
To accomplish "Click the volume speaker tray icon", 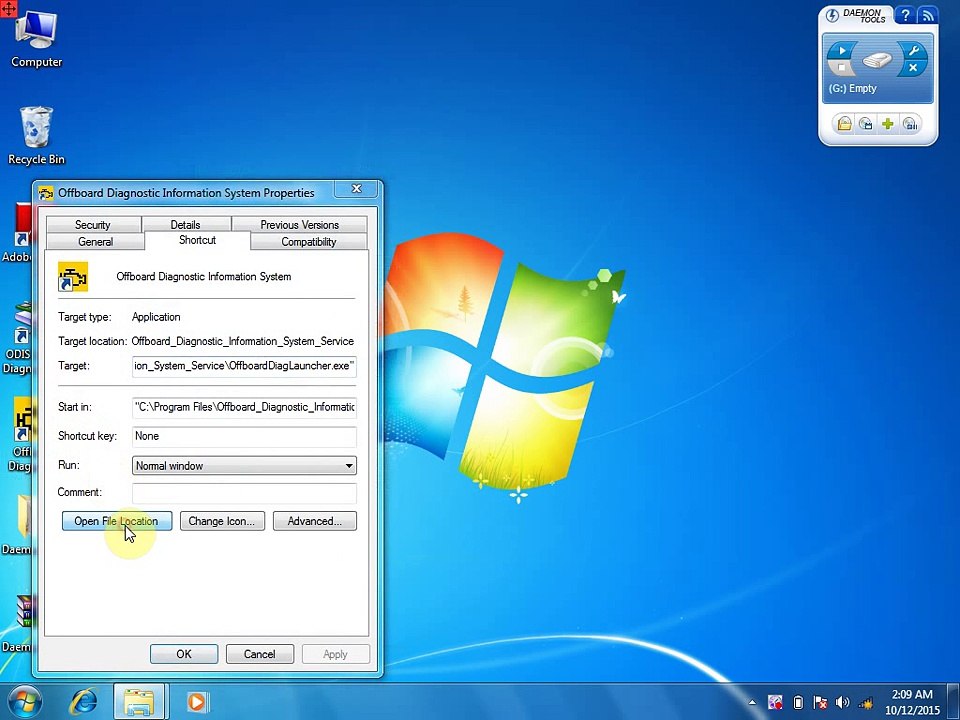I will coord(842,702).
